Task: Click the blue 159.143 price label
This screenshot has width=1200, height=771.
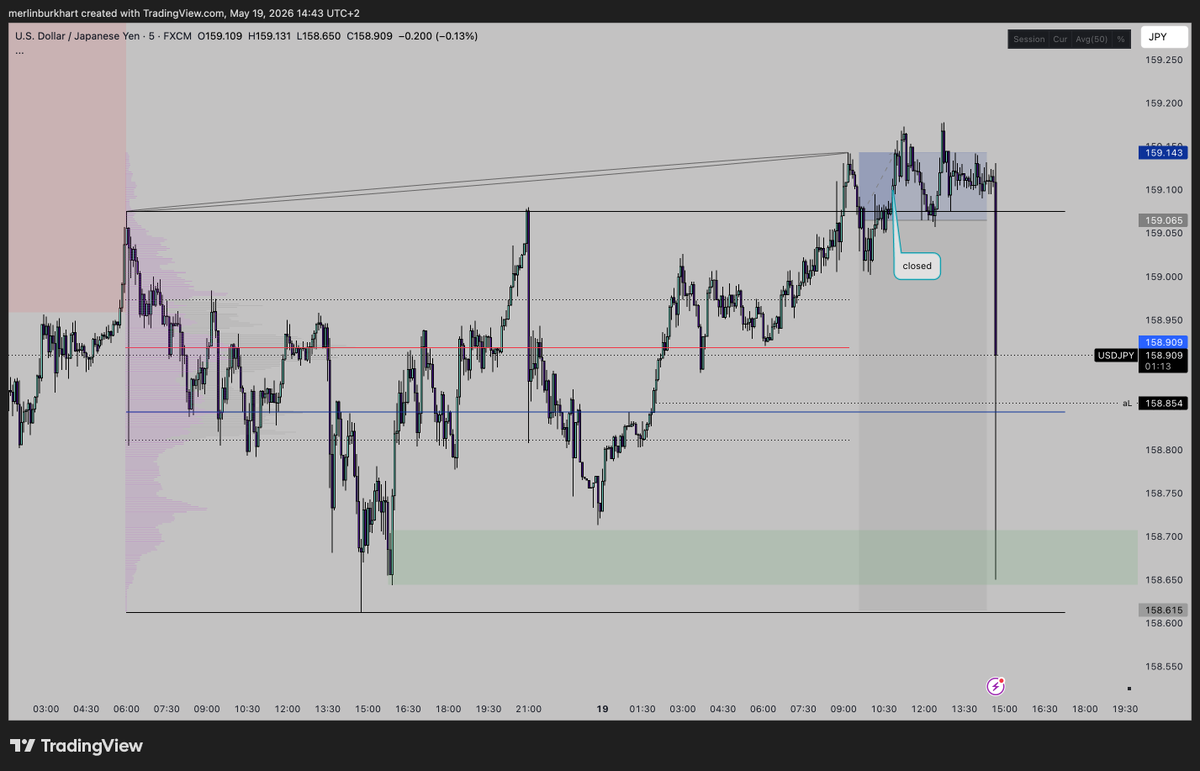Action: click(x=1162, y=153)
